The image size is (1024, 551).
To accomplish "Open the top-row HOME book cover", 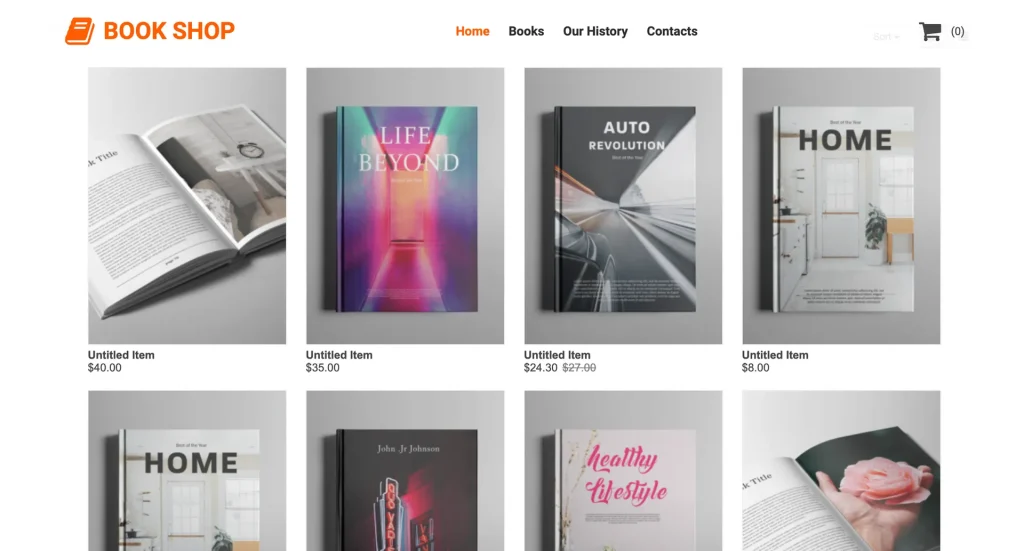I will (x=841, y=206).
